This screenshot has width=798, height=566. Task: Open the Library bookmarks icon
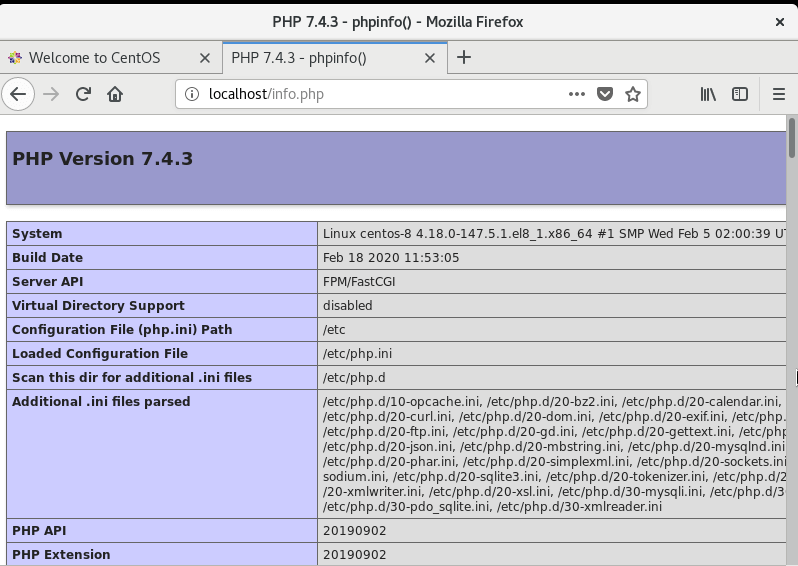click(708, 94)
